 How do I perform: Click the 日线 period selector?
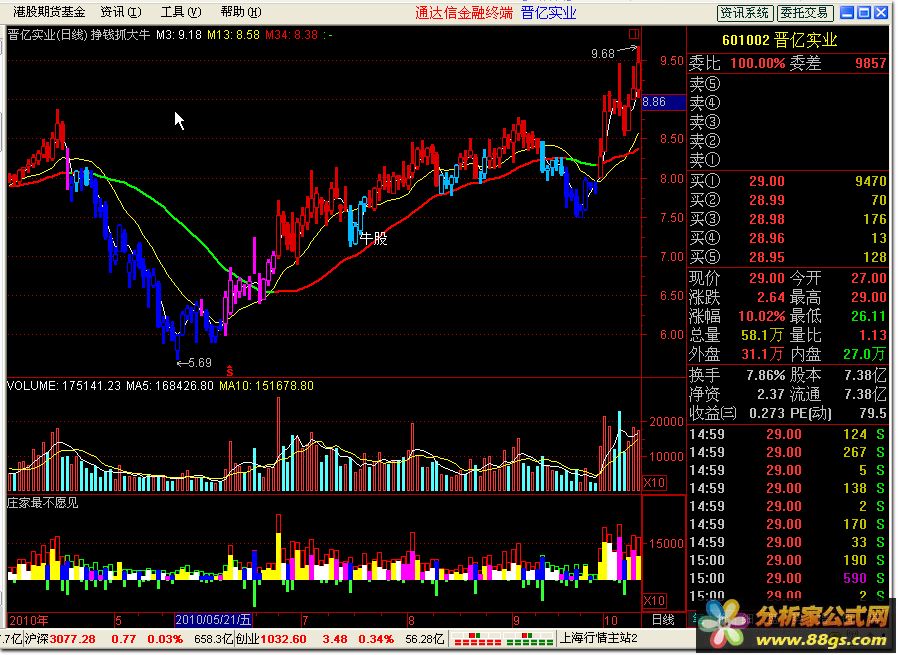click(663, 620)
